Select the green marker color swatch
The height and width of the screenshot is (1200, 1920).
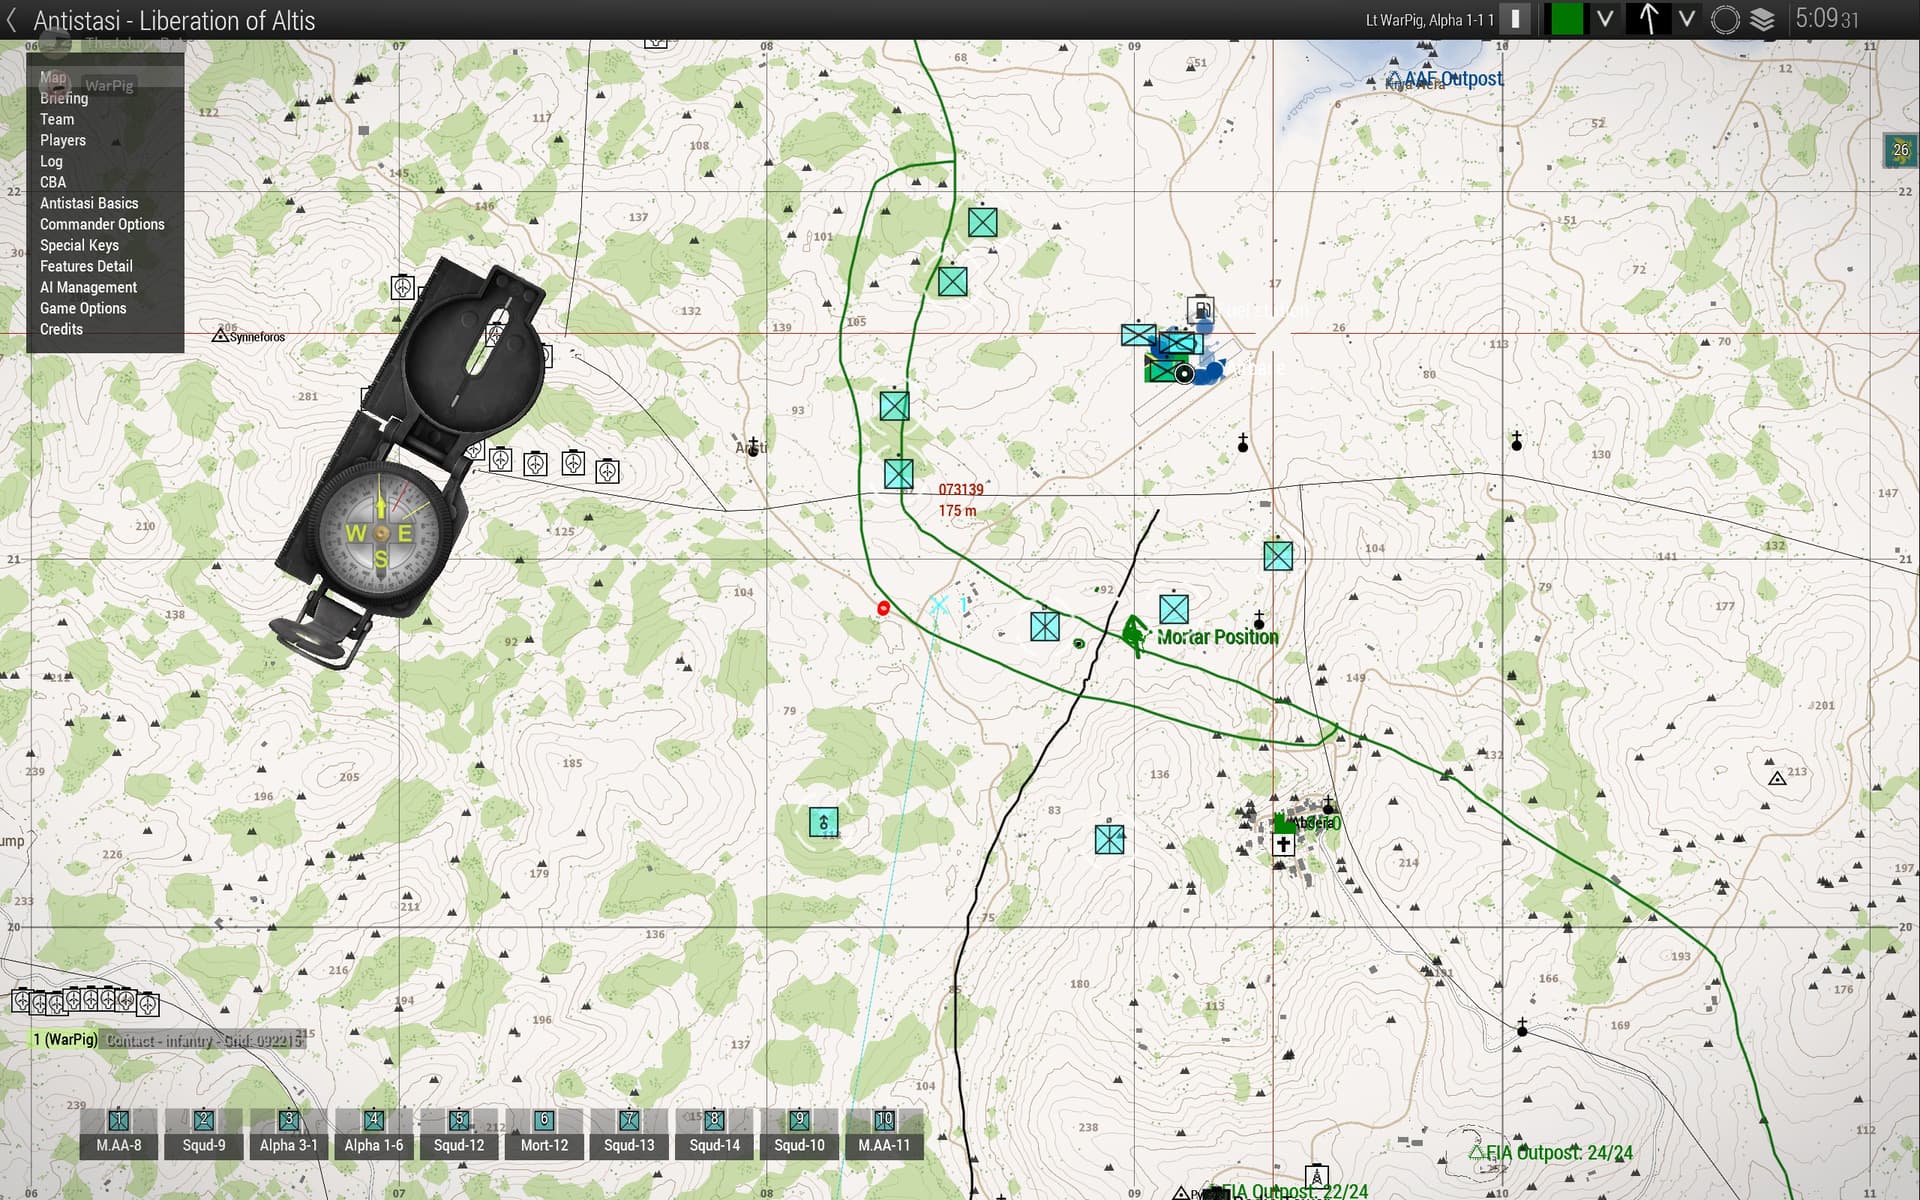(x=1565, y=19)
